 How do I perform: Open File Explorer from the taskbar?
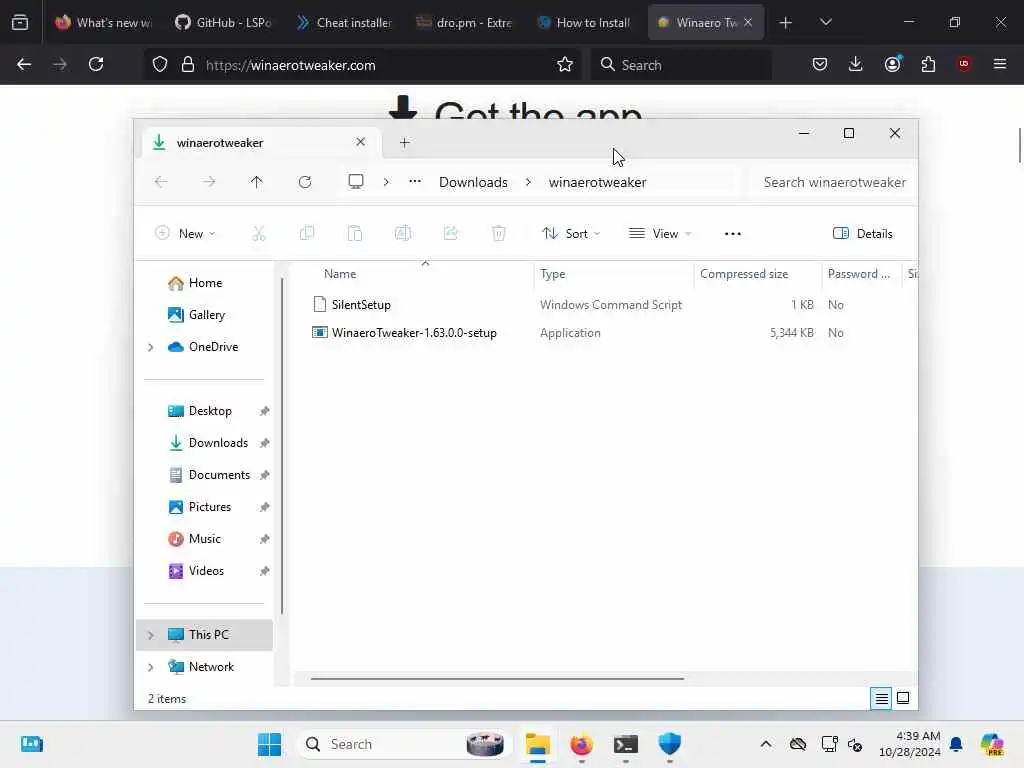[537, 744]
